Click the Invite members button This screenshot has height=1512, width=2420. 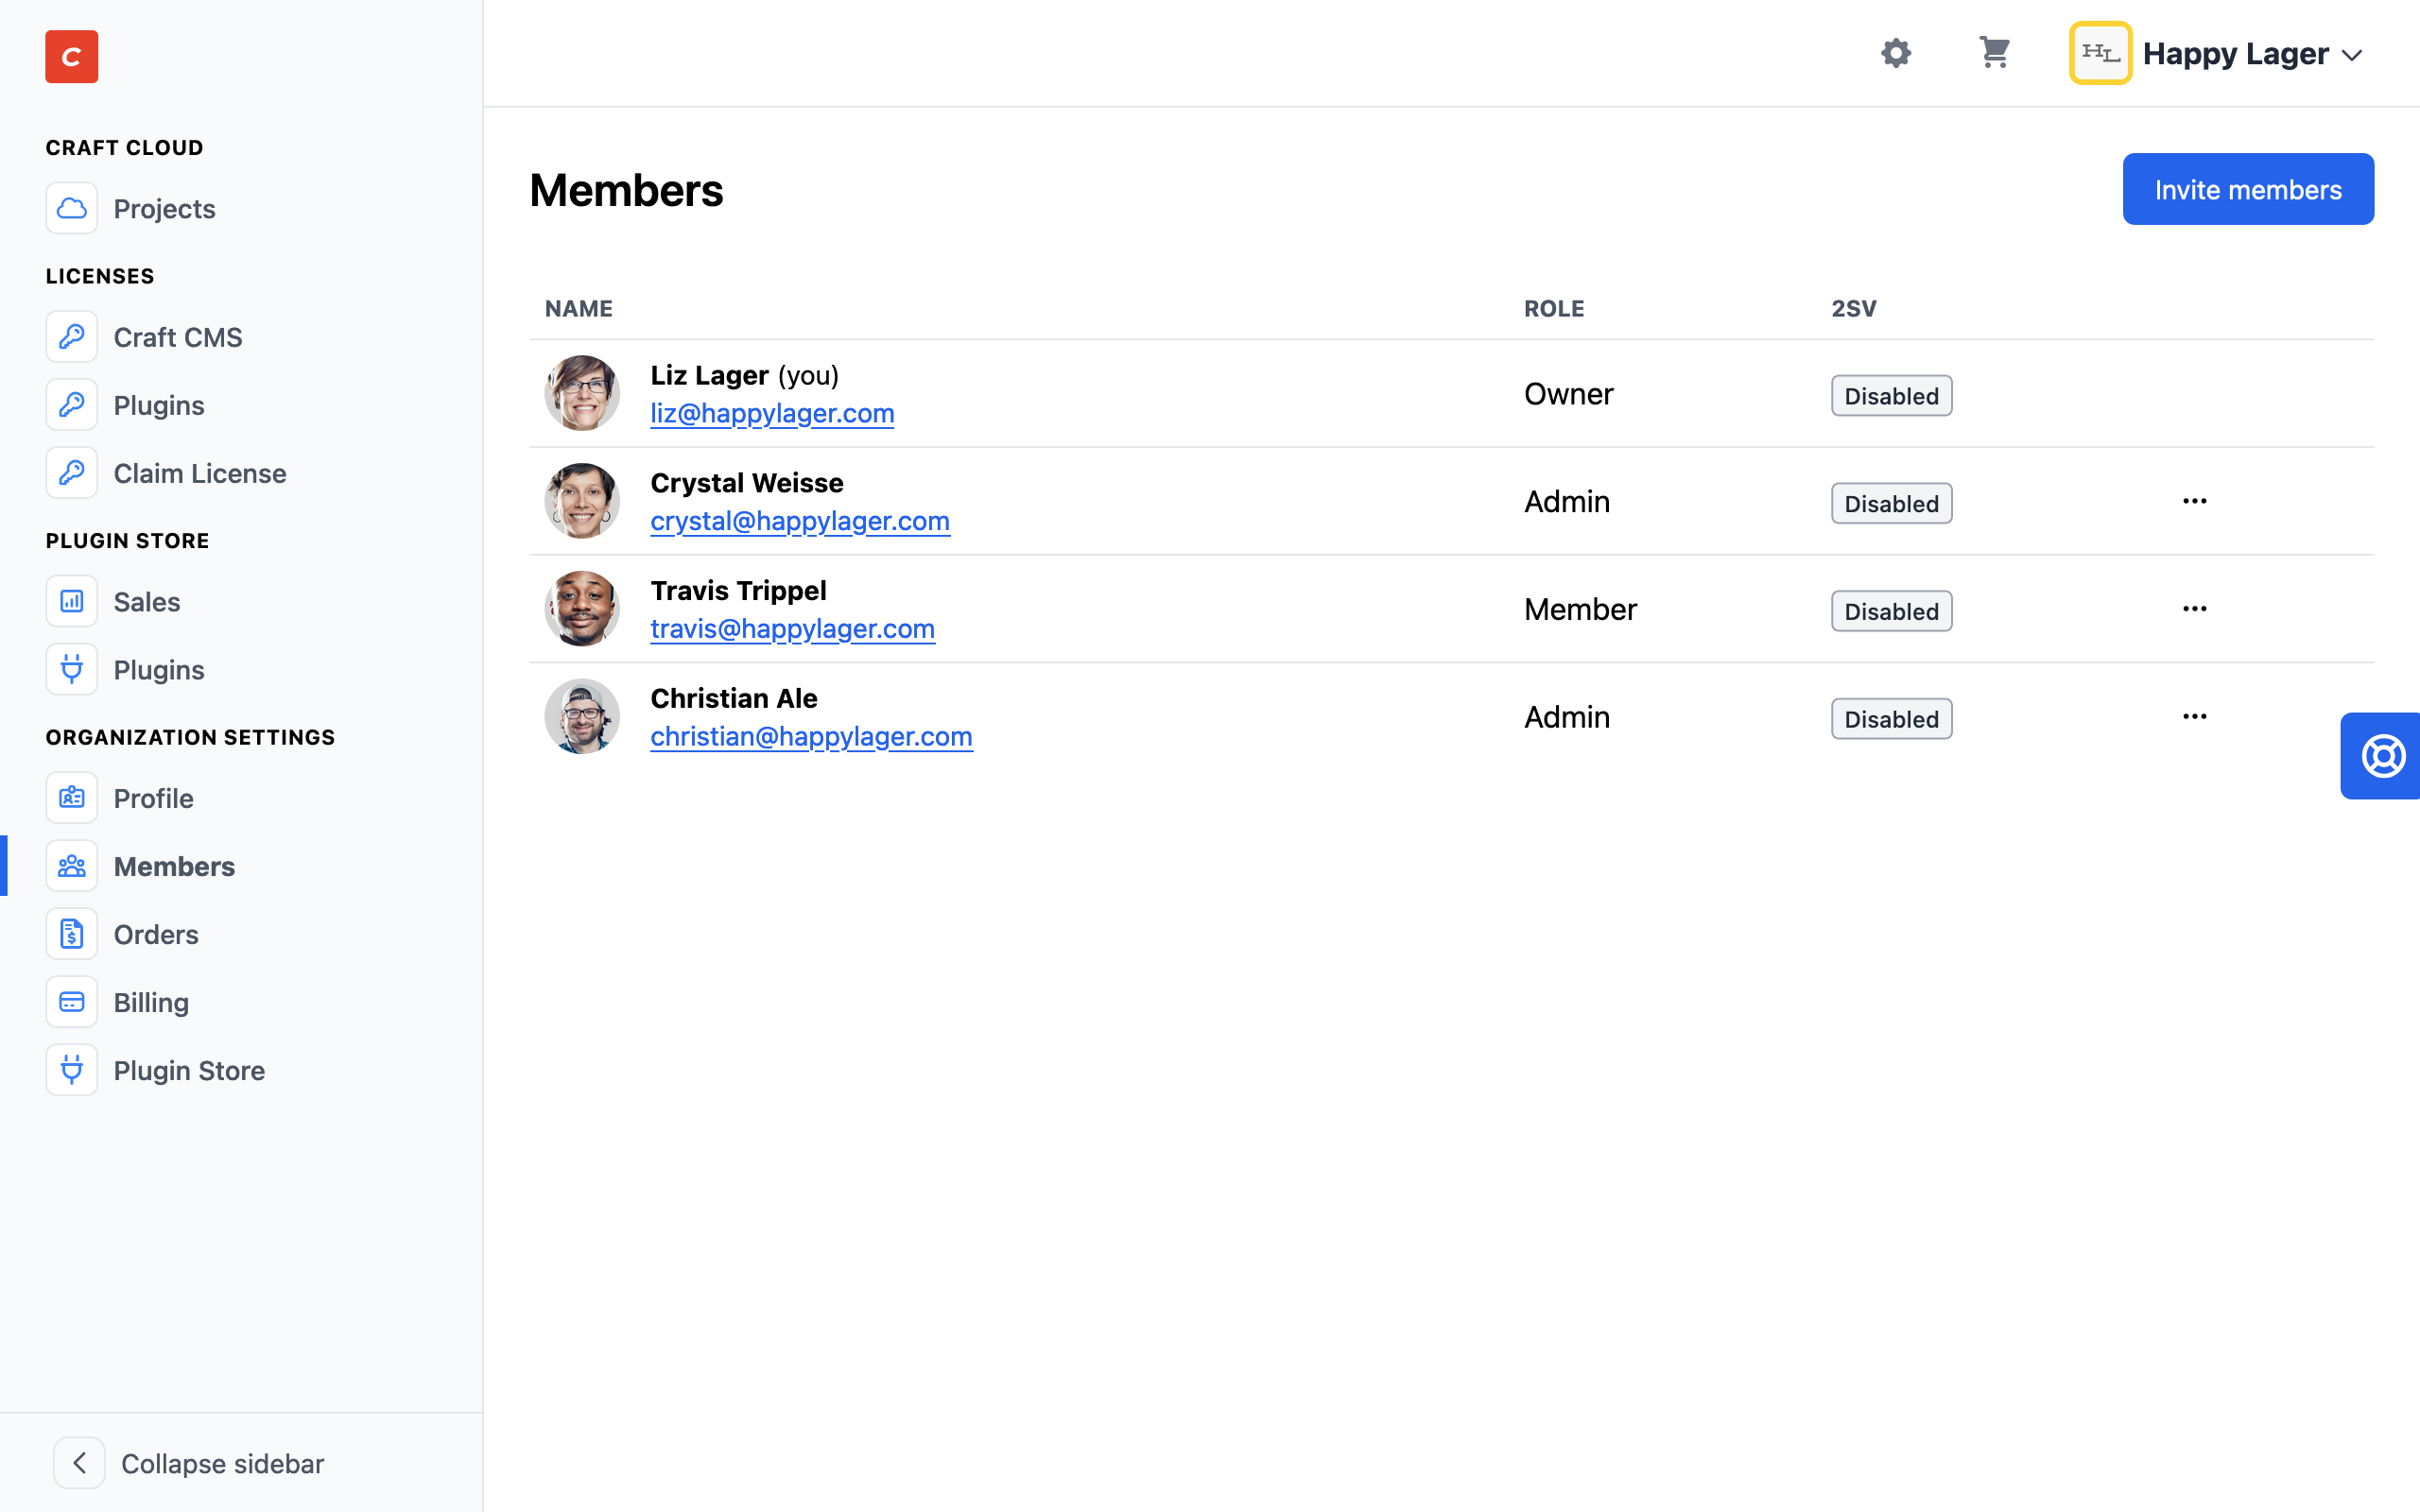[2247, 189]
